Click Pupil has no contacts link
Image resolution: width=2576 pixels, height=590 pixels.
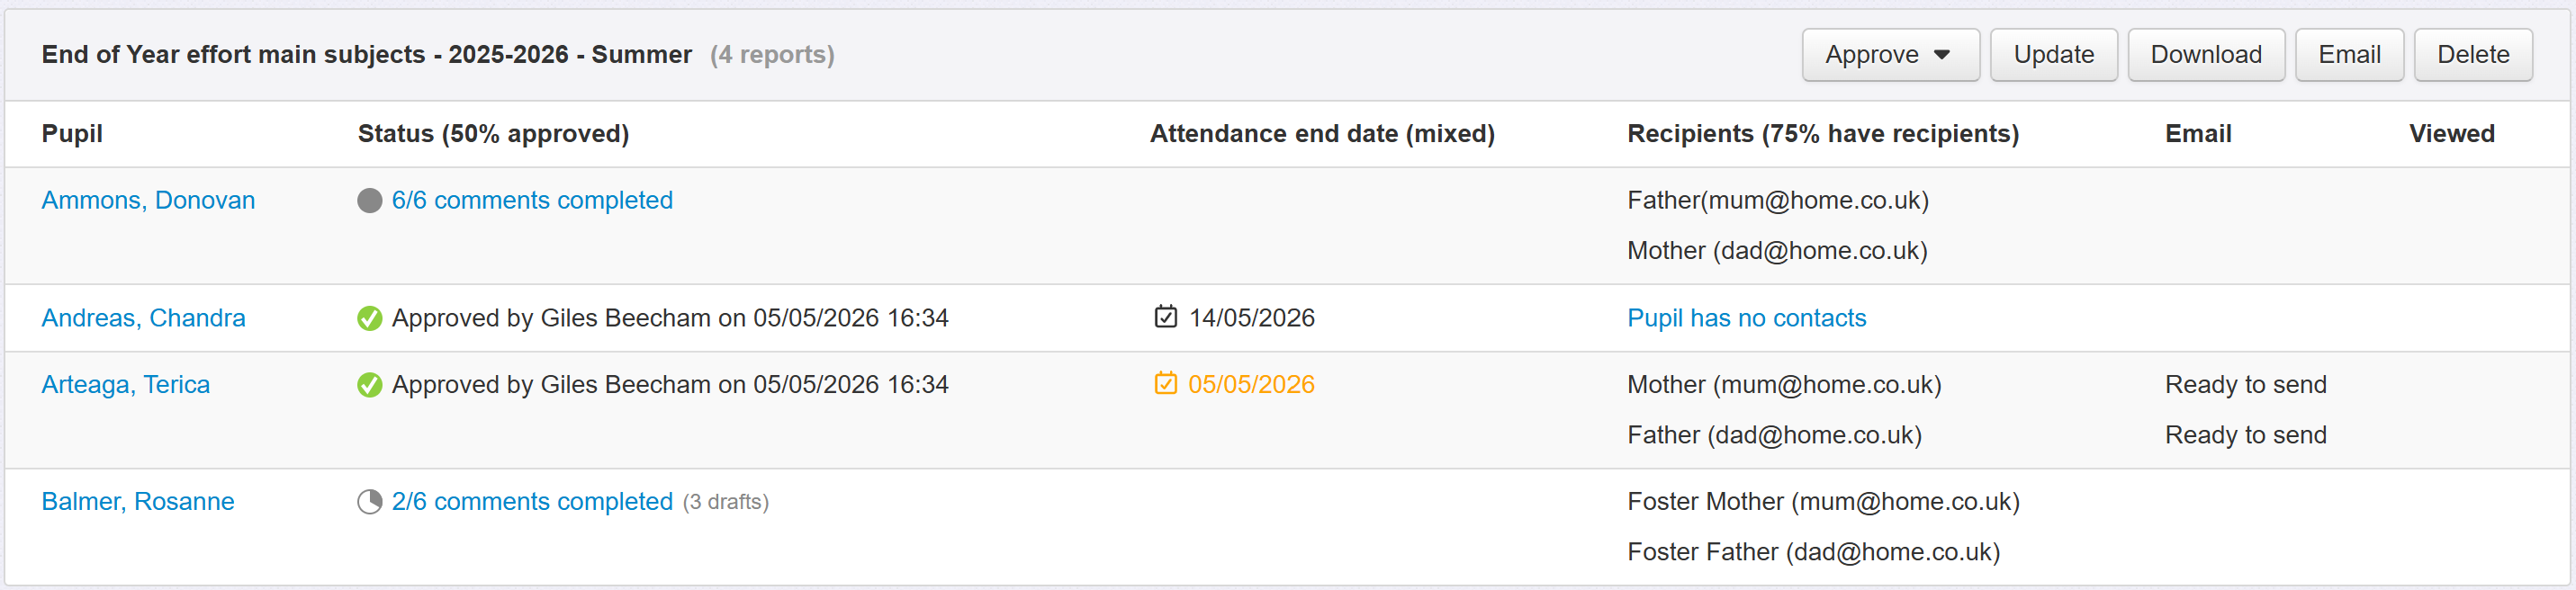1746,318
